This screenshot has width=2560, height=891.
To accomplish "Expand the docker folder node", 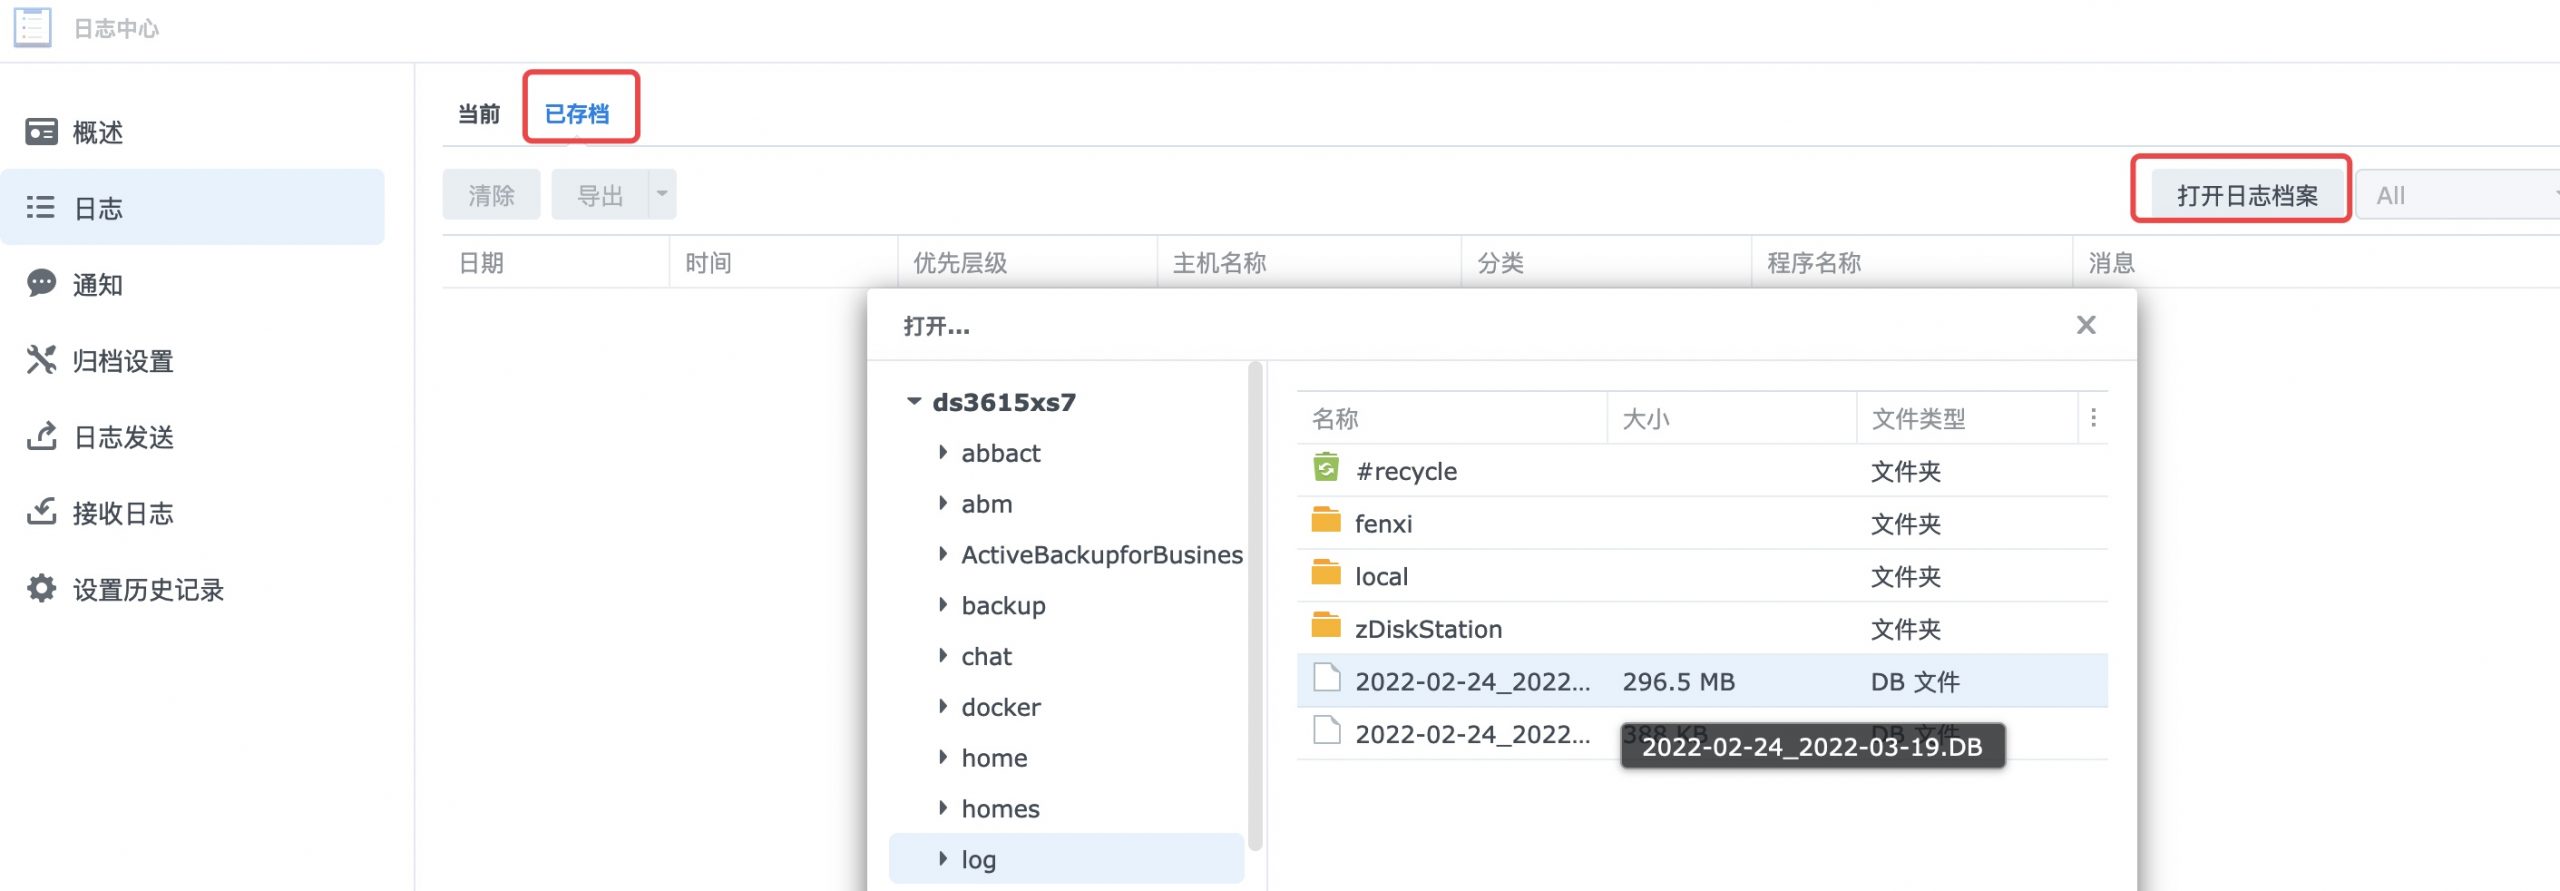I will coord(942,706).
